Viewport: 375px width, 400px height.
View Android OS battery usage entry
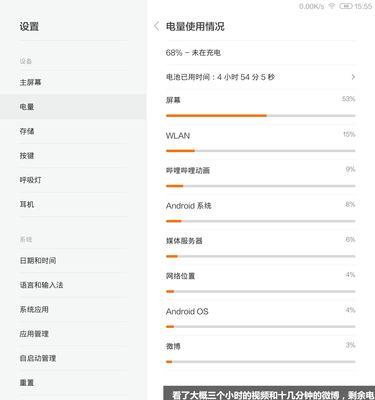[261, 318]
